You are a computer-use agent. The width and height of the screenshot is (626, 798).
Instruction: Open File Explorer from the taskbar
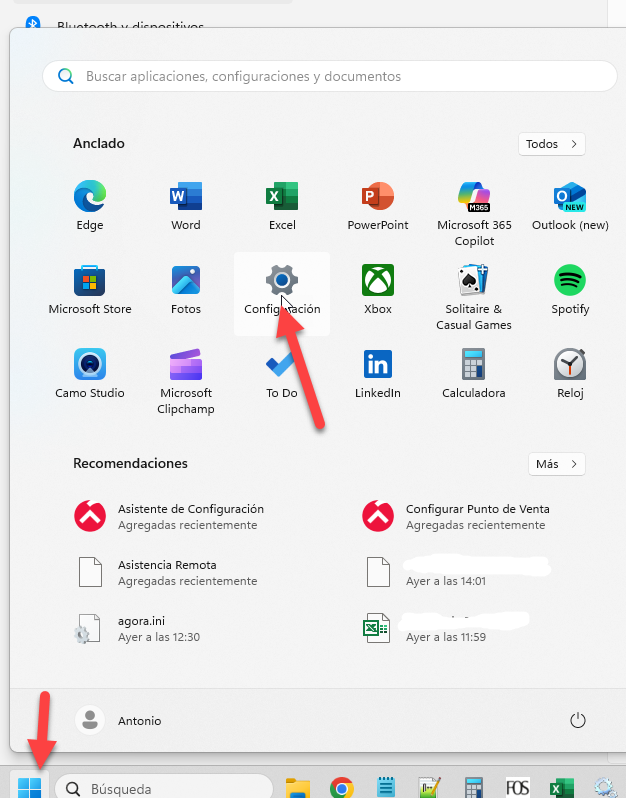(x=298, y=788)
